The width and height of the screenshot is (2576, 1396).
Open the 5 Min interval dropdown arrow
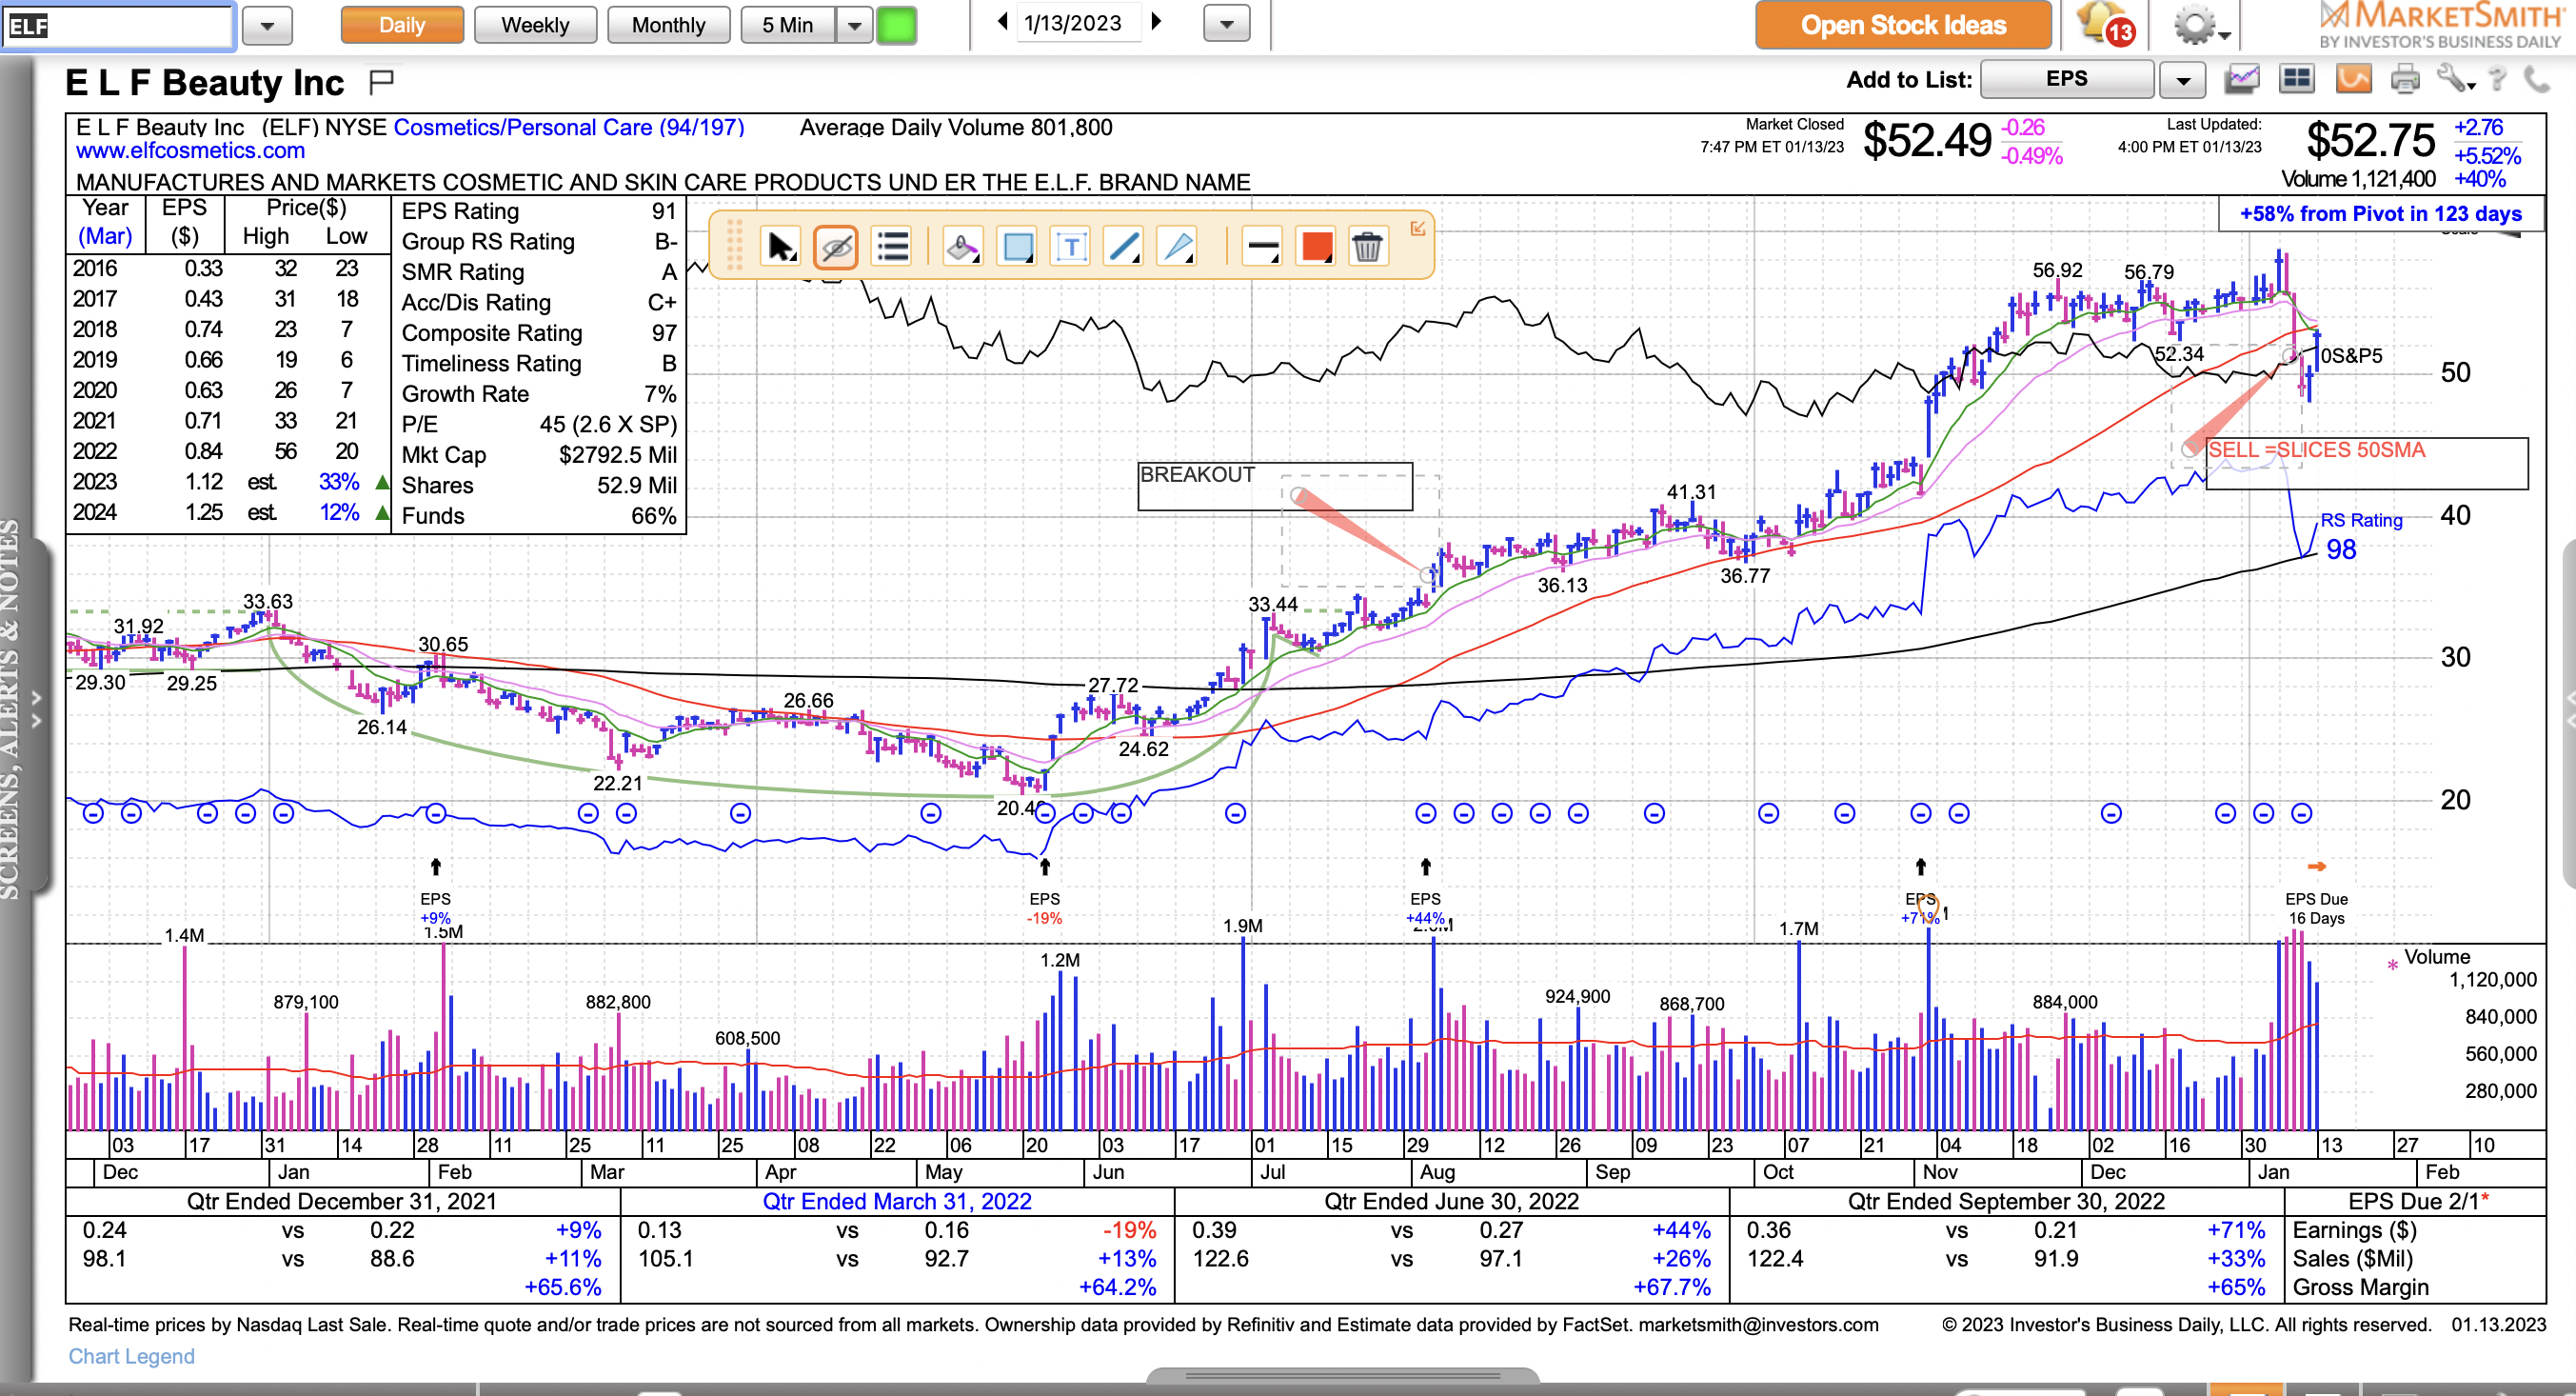point(854,26)
